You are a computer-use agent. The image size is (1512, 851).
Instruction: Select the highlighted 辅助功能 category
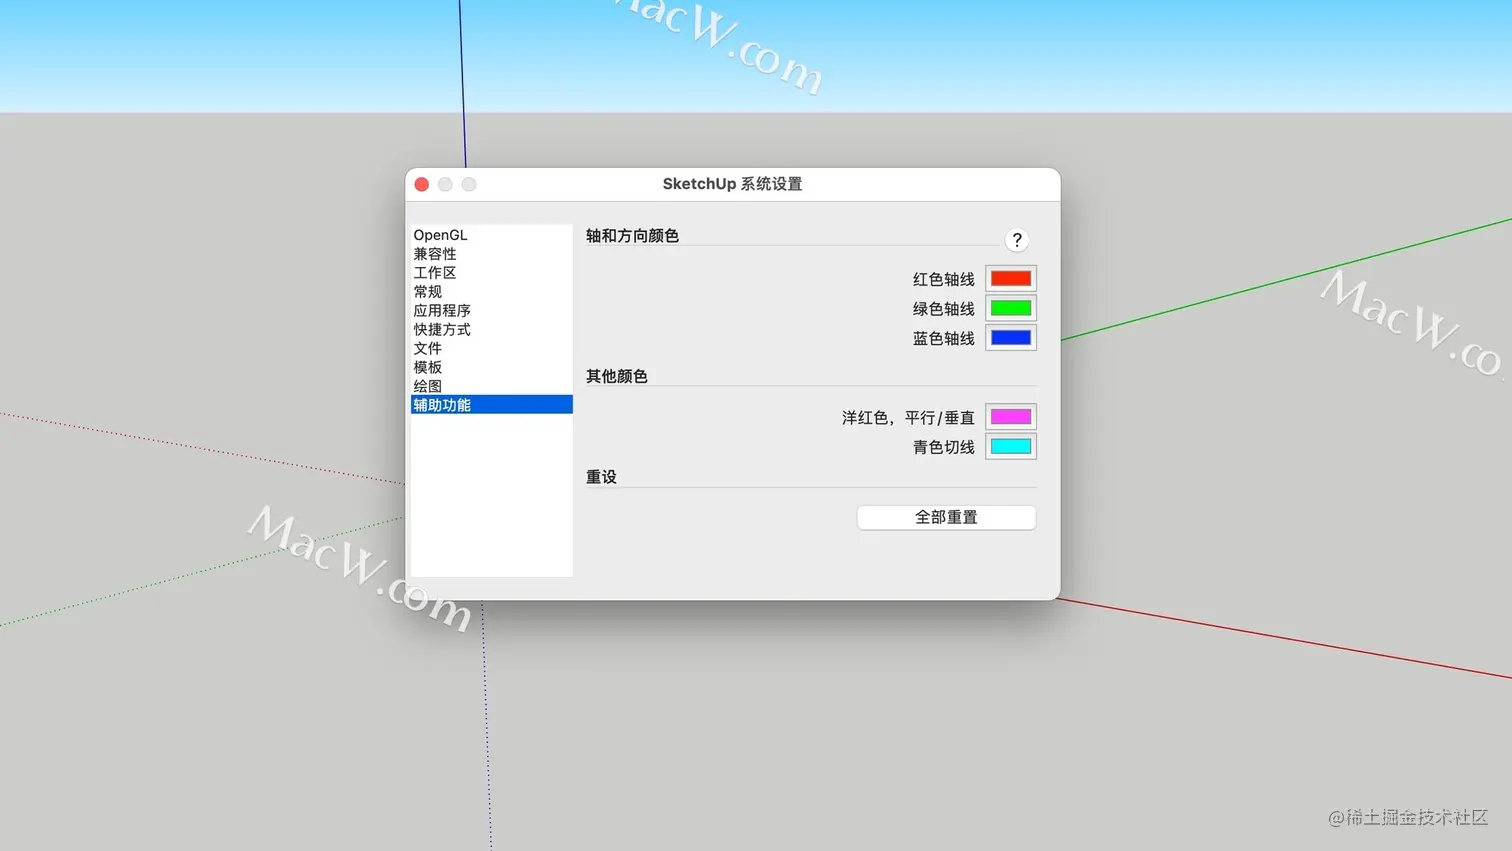point(491,405)
